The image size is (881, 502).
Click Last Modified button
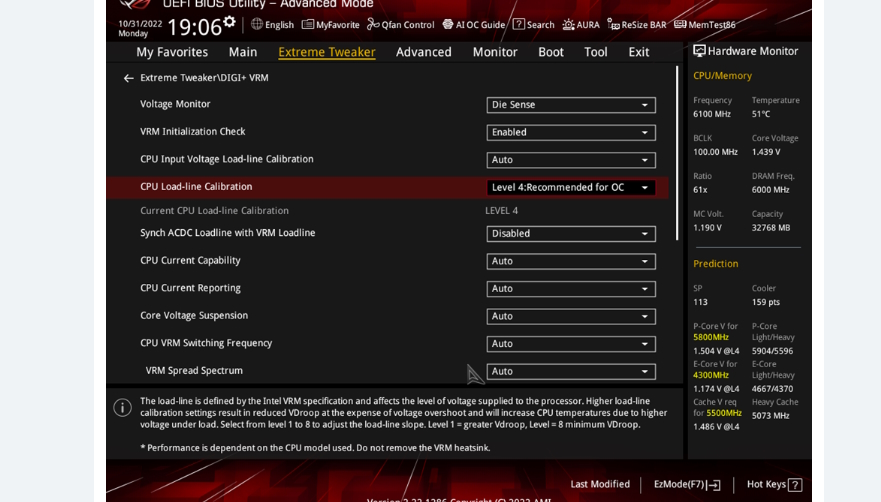pos(600,484)
